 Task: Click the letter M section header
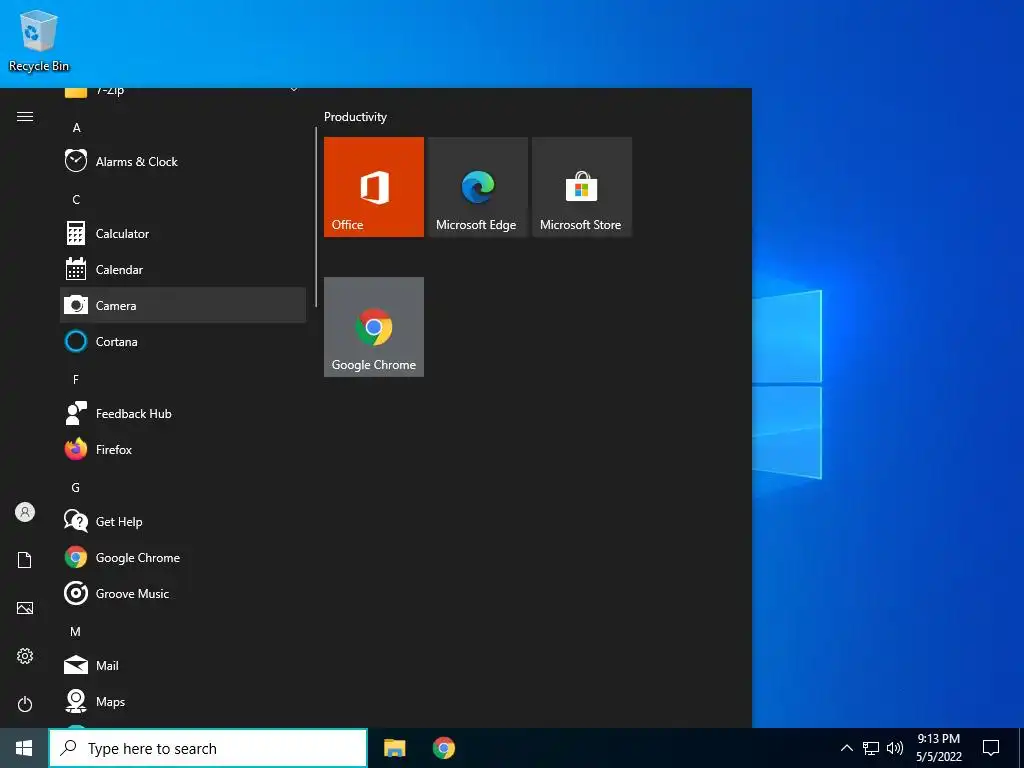[76, 632]
